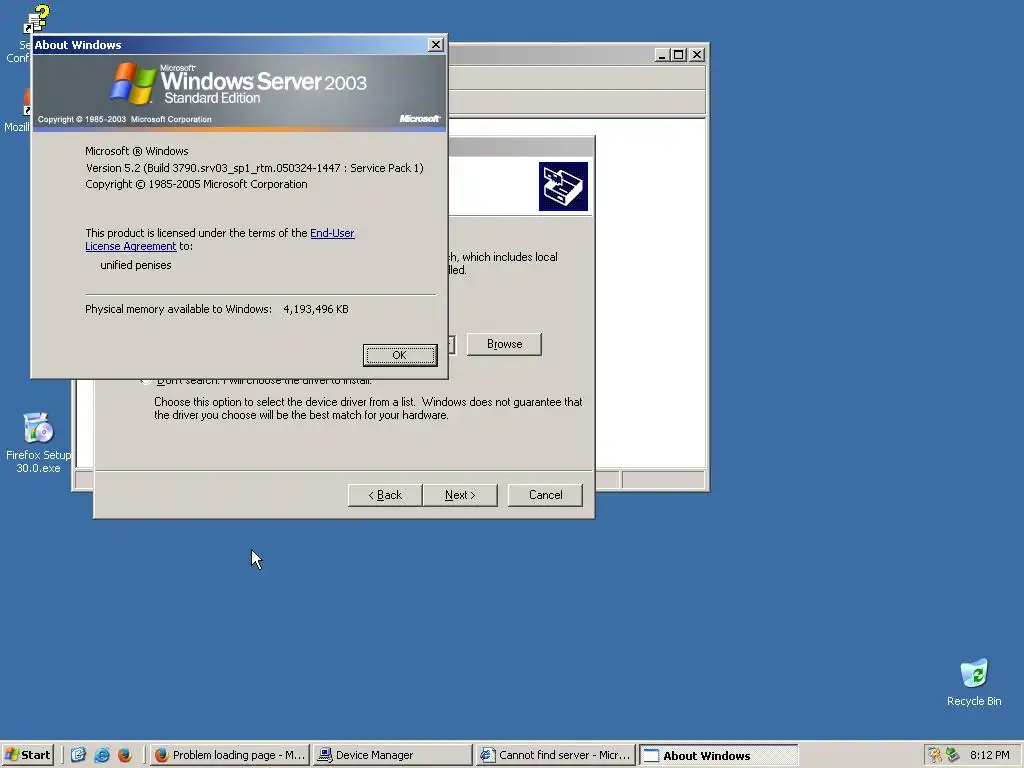Click the hardware wizard device icon image
Viewport: 1024px width, 768px height.
[x=563, y=187]
